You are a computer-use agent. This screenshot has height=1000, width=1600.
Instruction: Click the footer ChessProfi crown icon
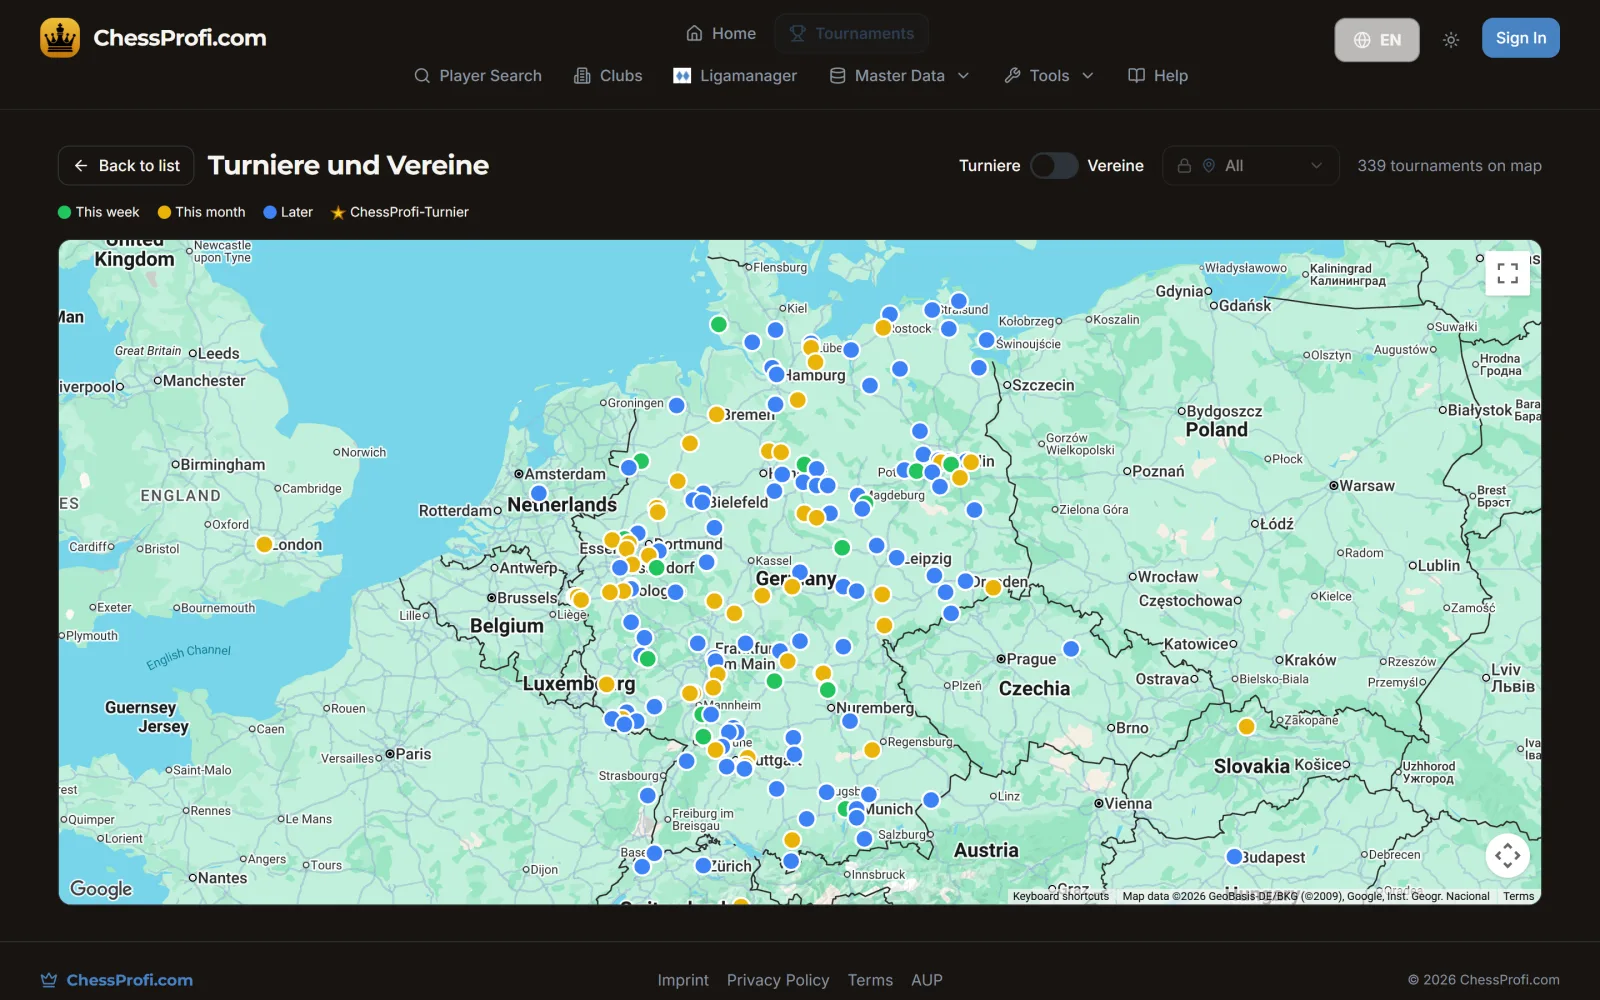(x=48, y=980)
